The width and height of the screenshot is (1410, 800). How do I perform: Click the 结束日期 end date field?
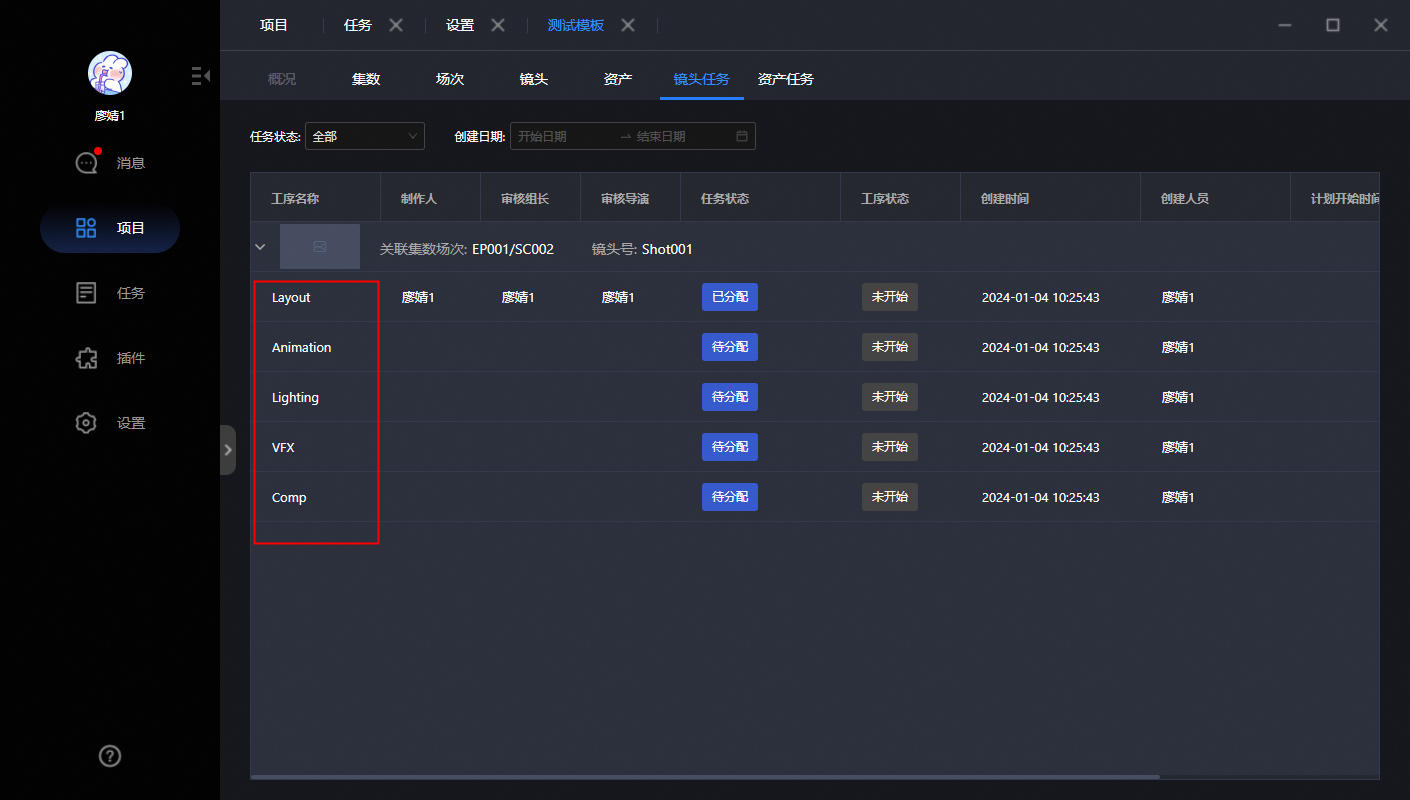(681, 136)
